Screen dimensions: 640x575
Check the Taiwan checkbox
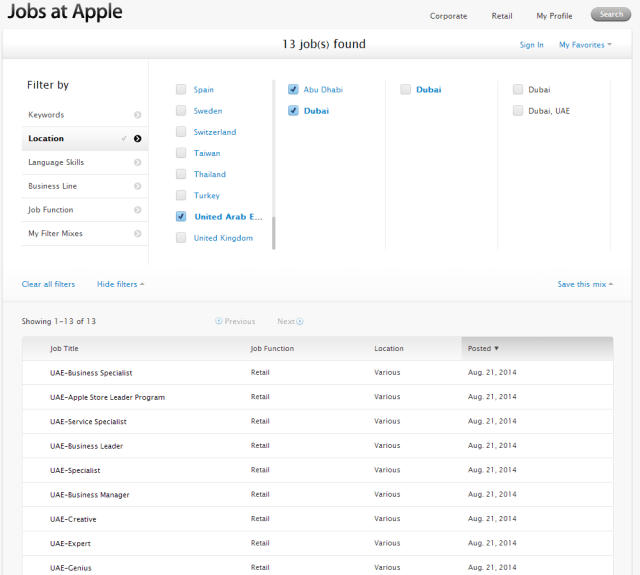click(x=181, y=153)
